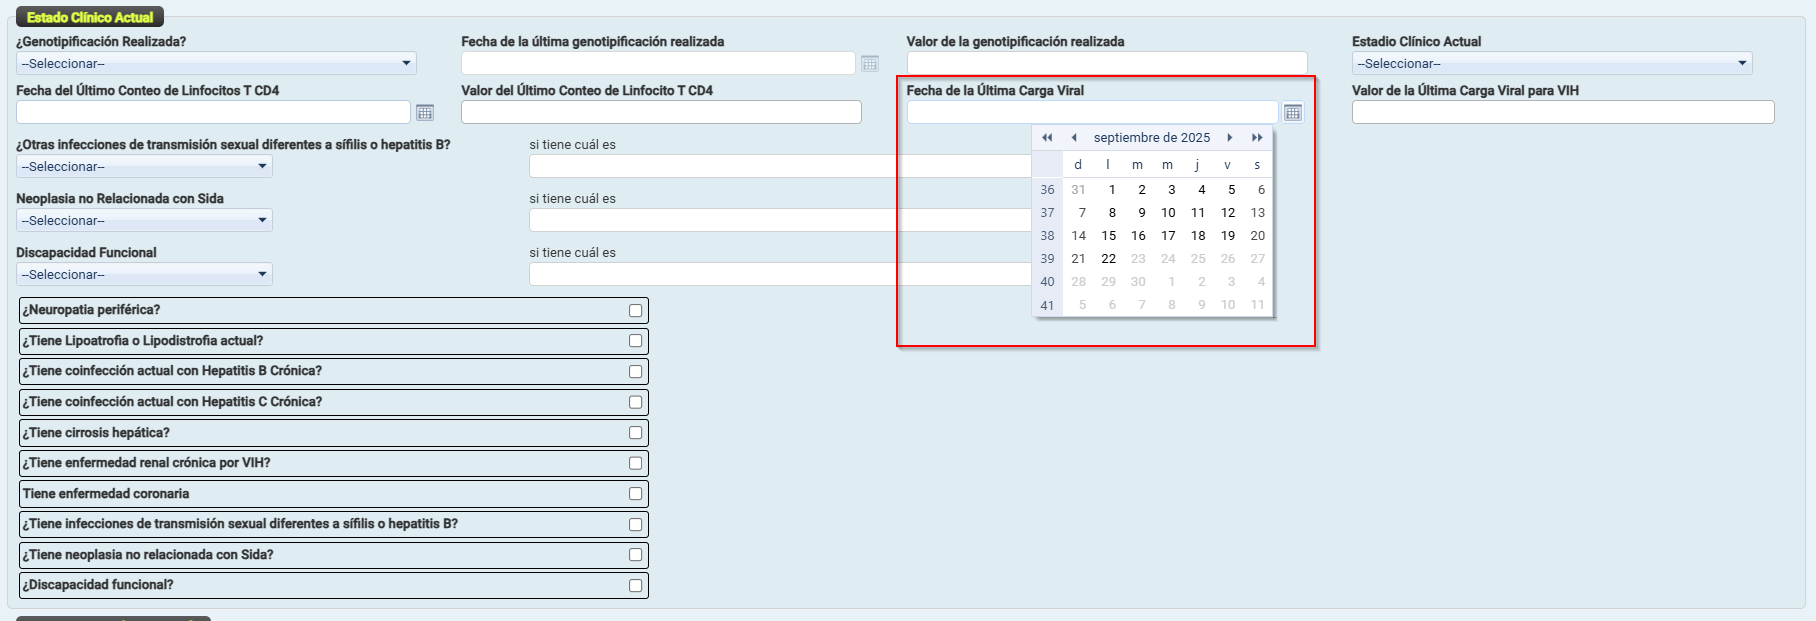1816x621 pixels.
Task: Enable Tiene cirrosis hepática checkbox
Action: [635, 433]
